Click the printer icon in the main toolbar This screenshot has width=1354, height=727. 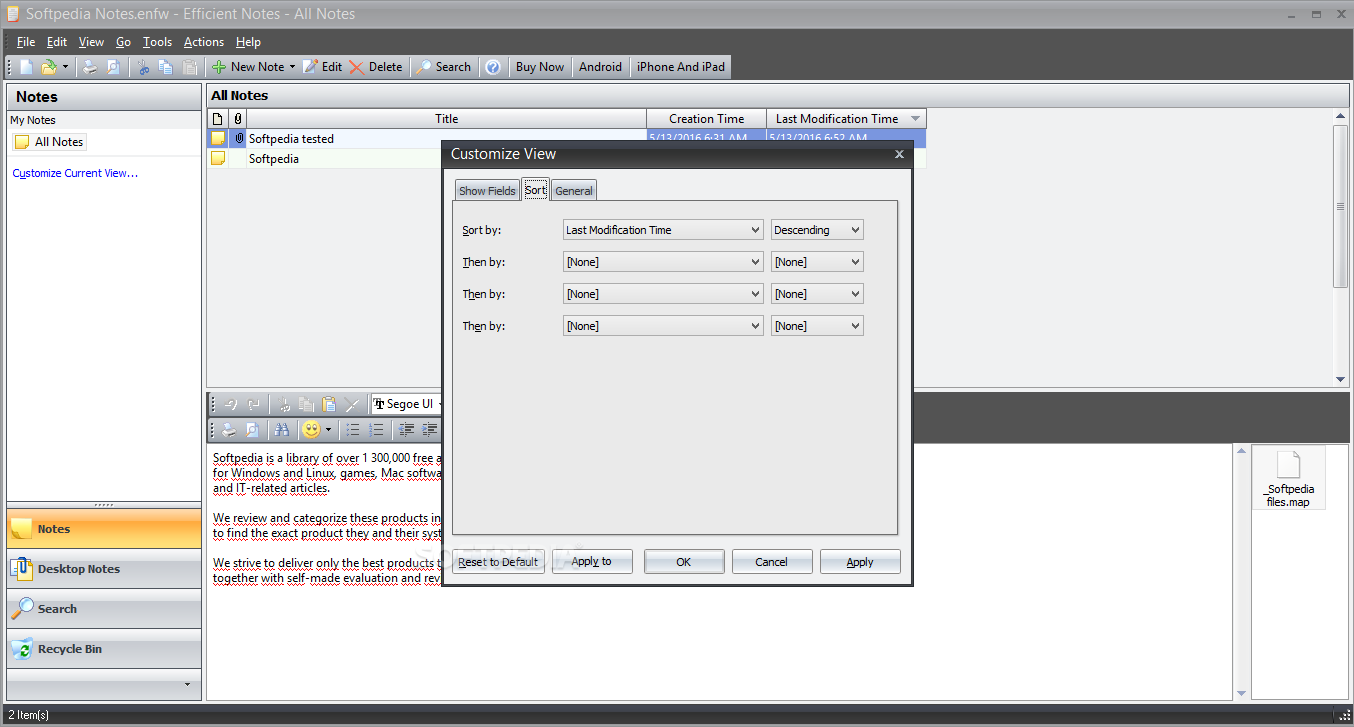[x=90, y=67]
